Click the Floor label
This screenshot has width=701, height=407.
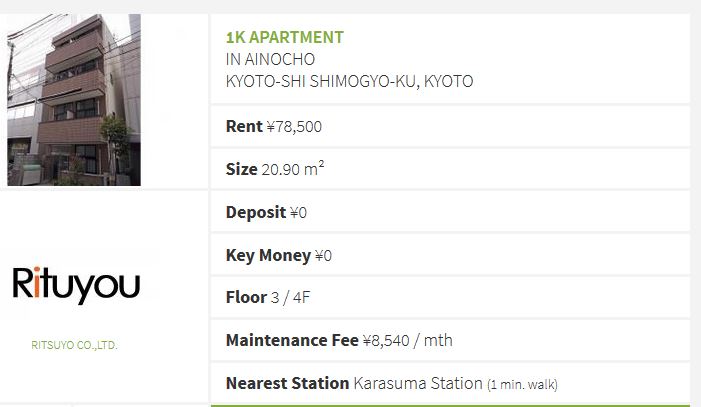(x=246, y=297)
